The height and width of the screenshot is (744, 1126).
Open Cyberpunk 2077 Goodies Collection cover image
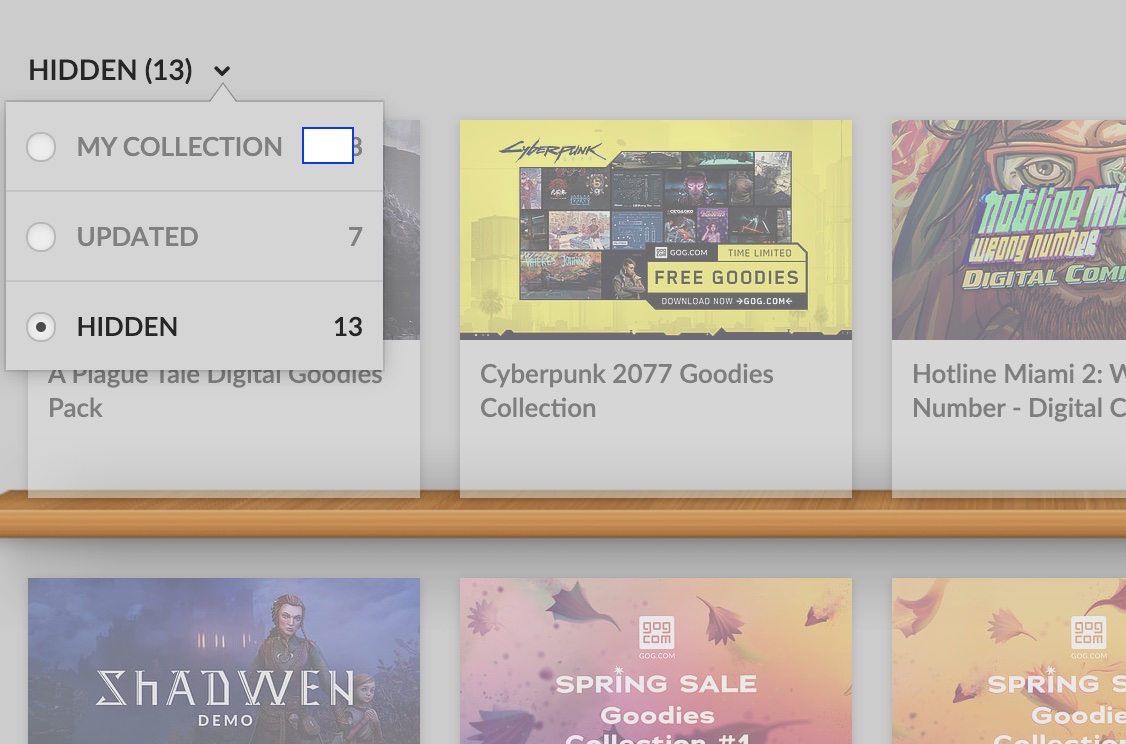656,230
